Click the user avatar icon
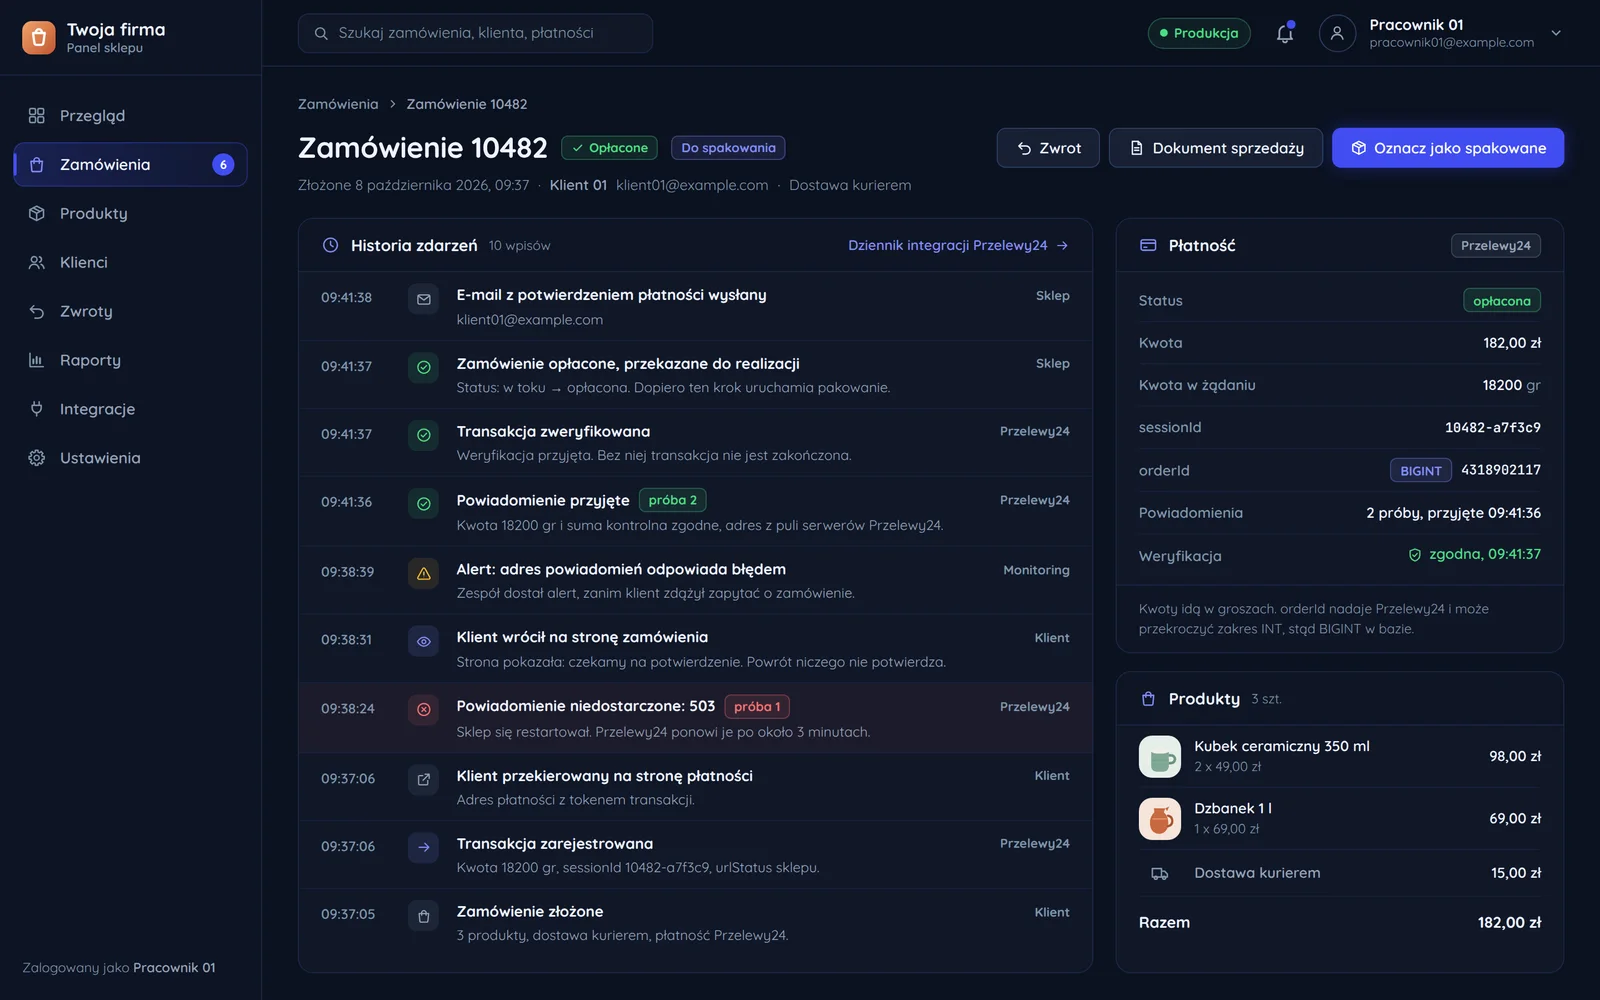Viewport: 1600px width, 1000px height. point(1337,33)
